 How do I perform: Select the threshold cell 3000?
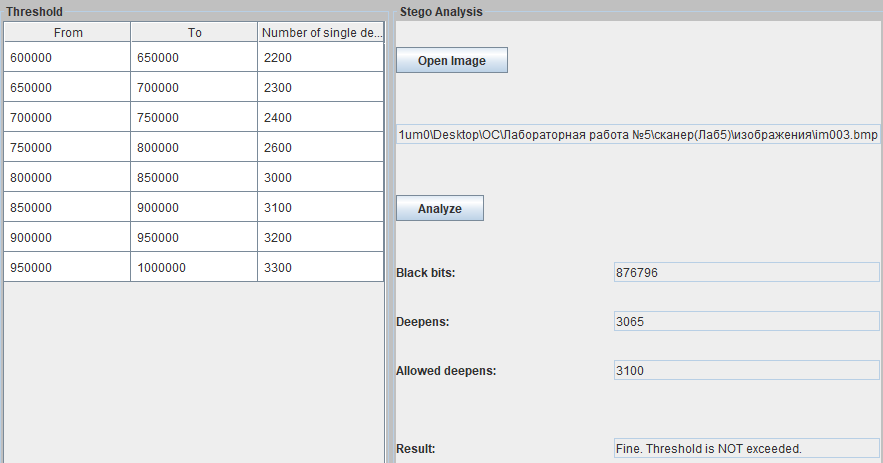[x=320, y=177]
